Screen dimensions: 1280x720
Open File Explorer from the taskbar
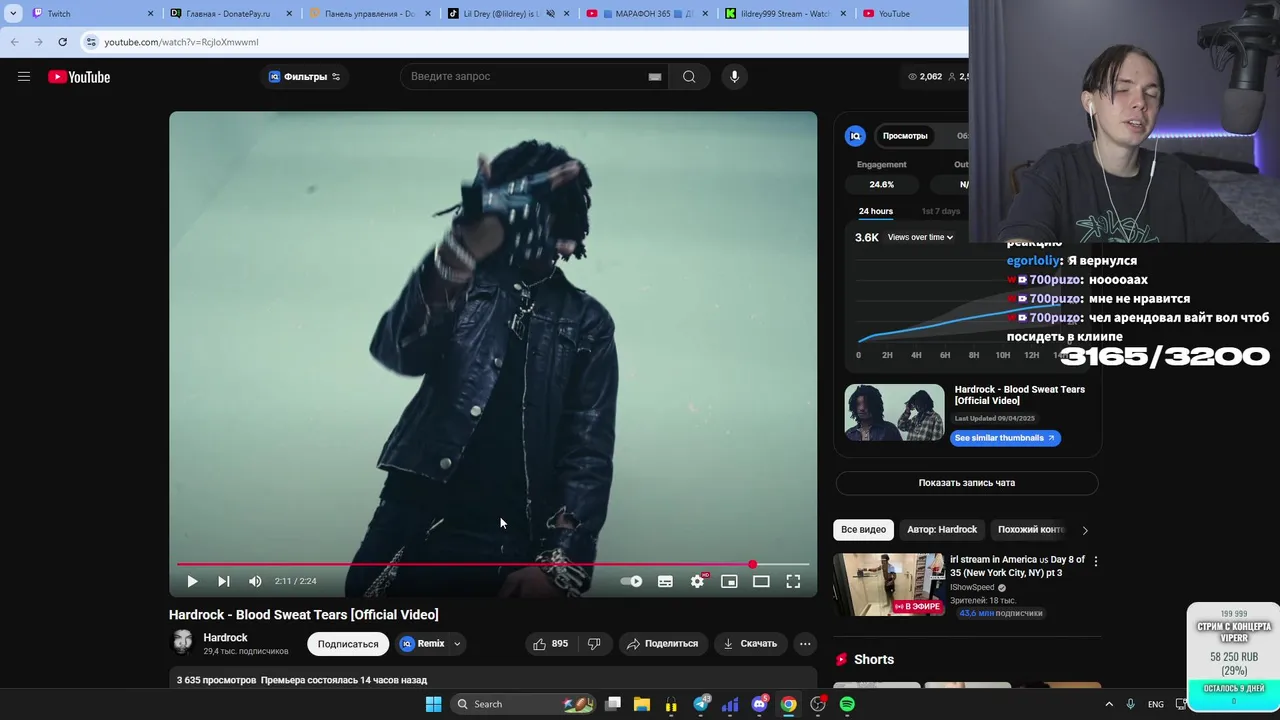[641, 704]
